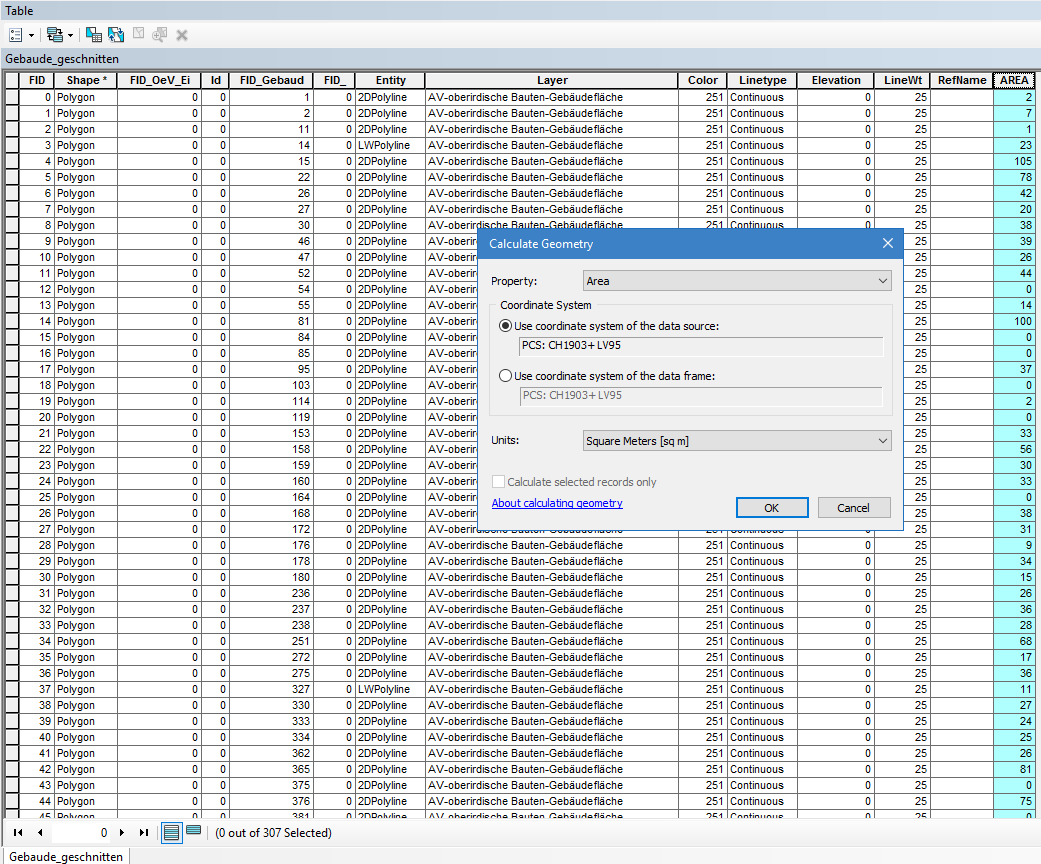Image resolution: width=1041 pixels, height=864 pixels.
Task: Click the Switch Selection icon
Action: click(116, 35)
